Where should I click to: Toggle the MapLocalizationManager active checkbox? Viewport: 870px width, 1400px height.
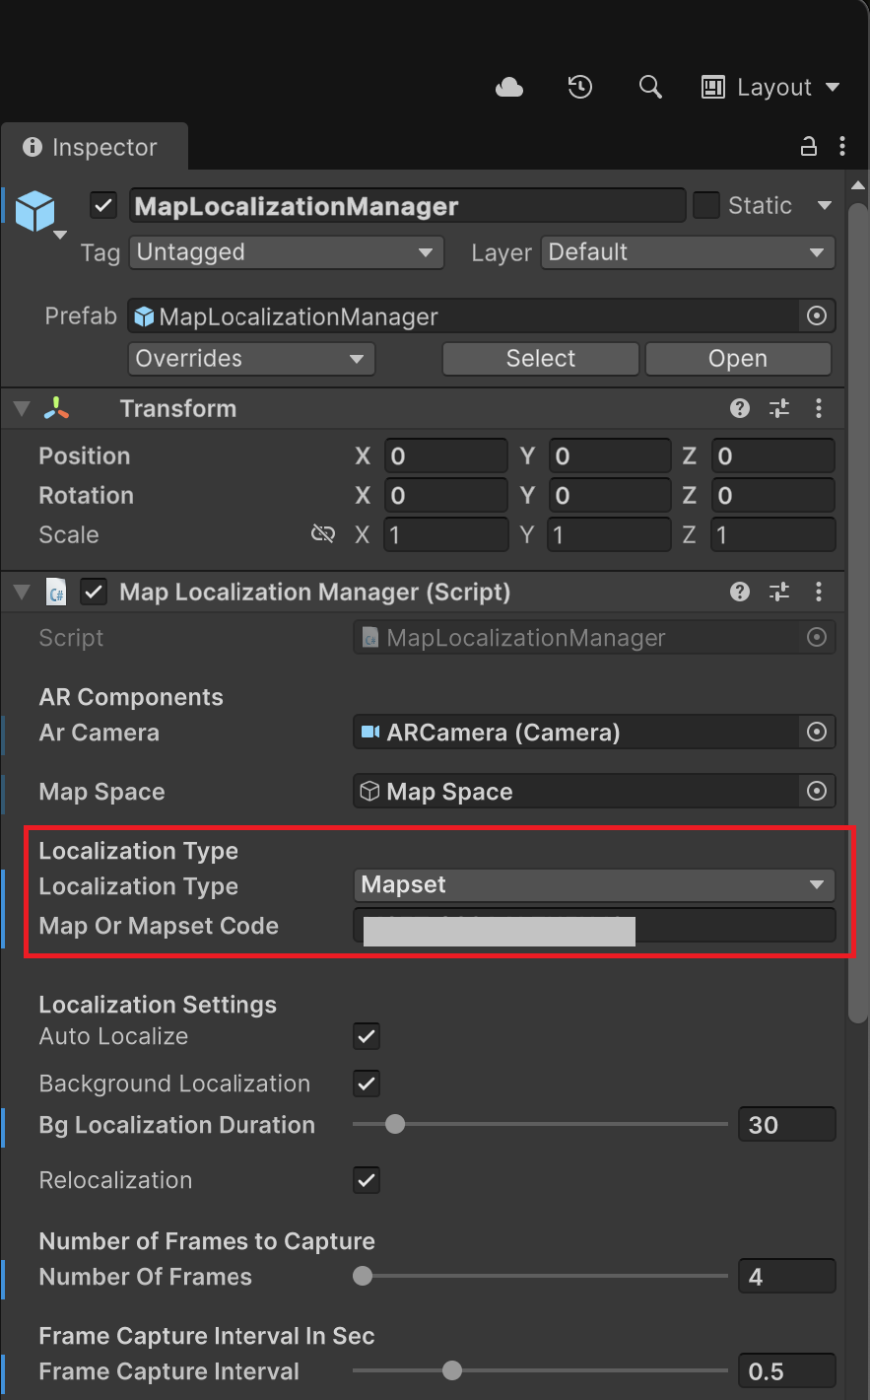pos(103,205)
